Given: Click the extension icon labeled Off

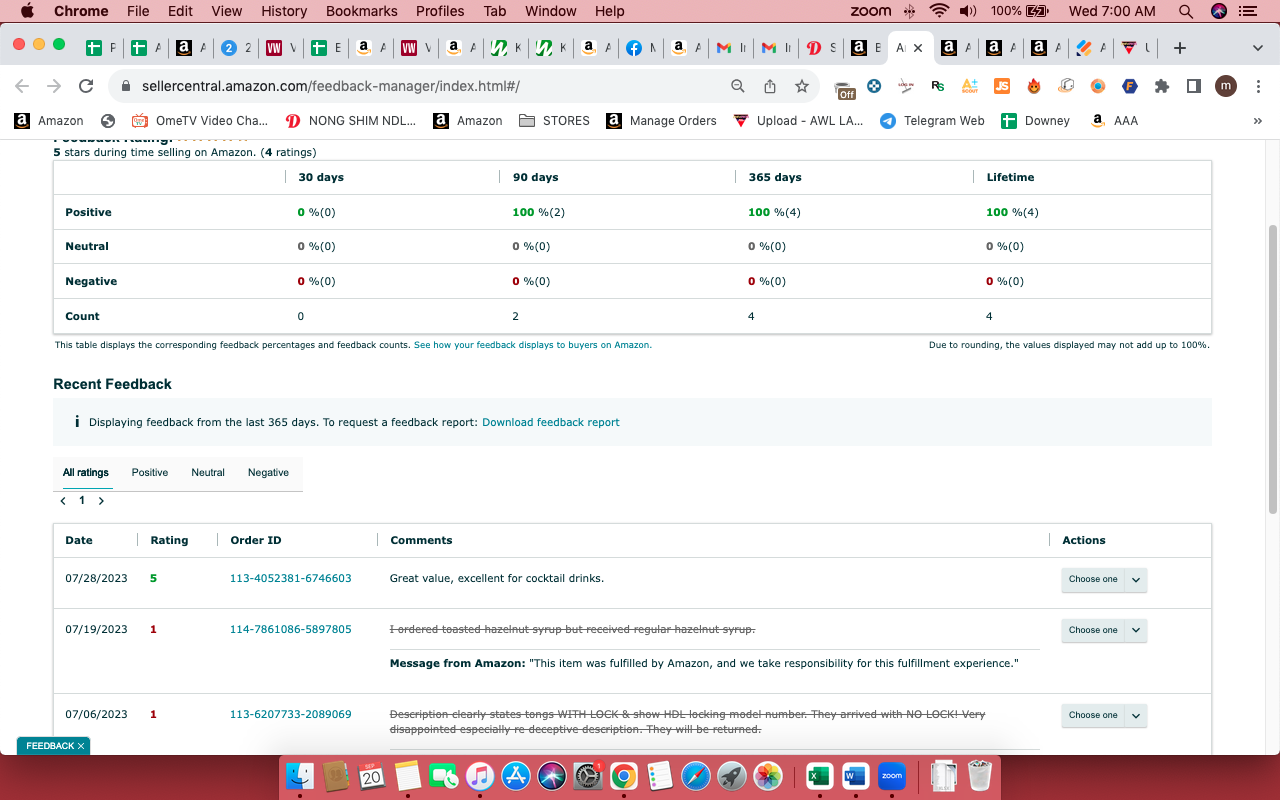Looking at the screenshot, I should (x=845, y=90).
